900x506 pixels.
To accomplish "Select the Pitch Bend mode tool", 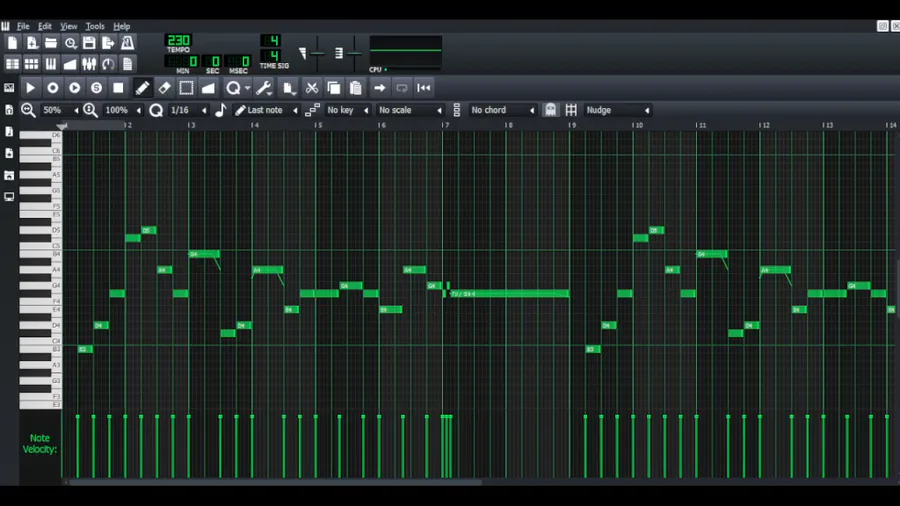I will point(208,88).
